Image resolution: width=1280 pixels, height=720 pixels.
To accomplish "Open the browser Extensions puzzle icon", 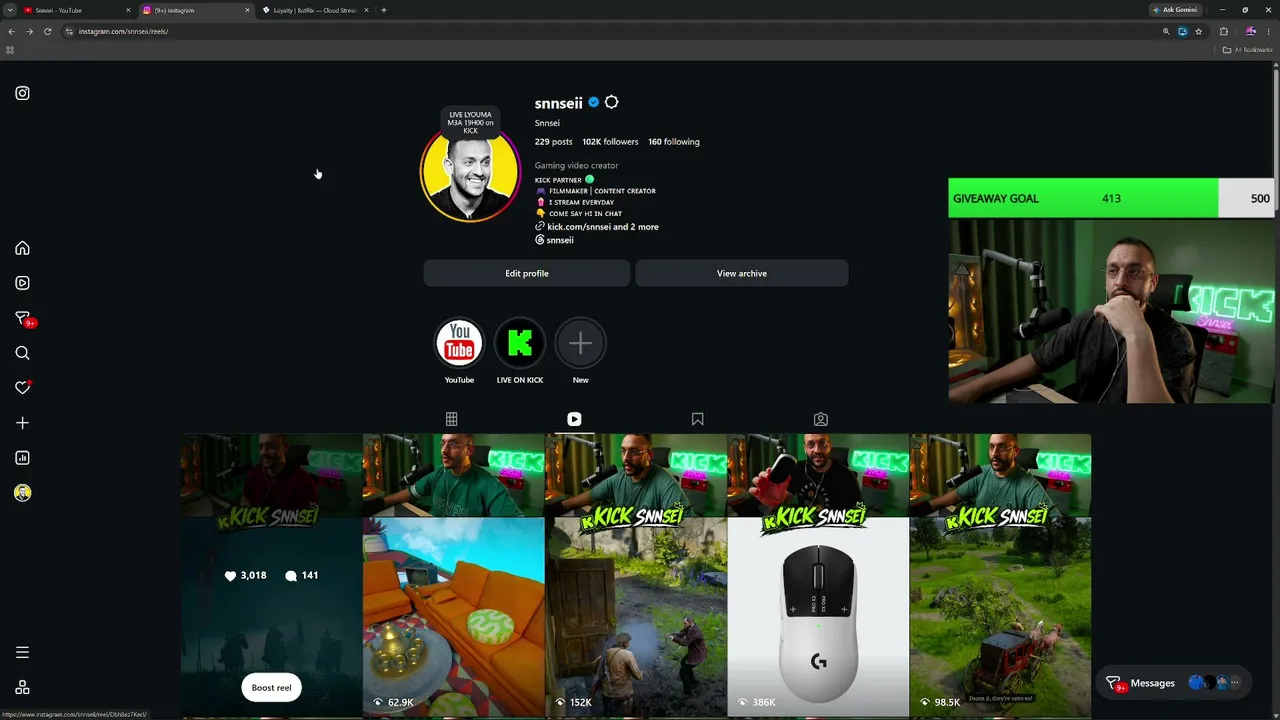I will [x=1223, y=31].
